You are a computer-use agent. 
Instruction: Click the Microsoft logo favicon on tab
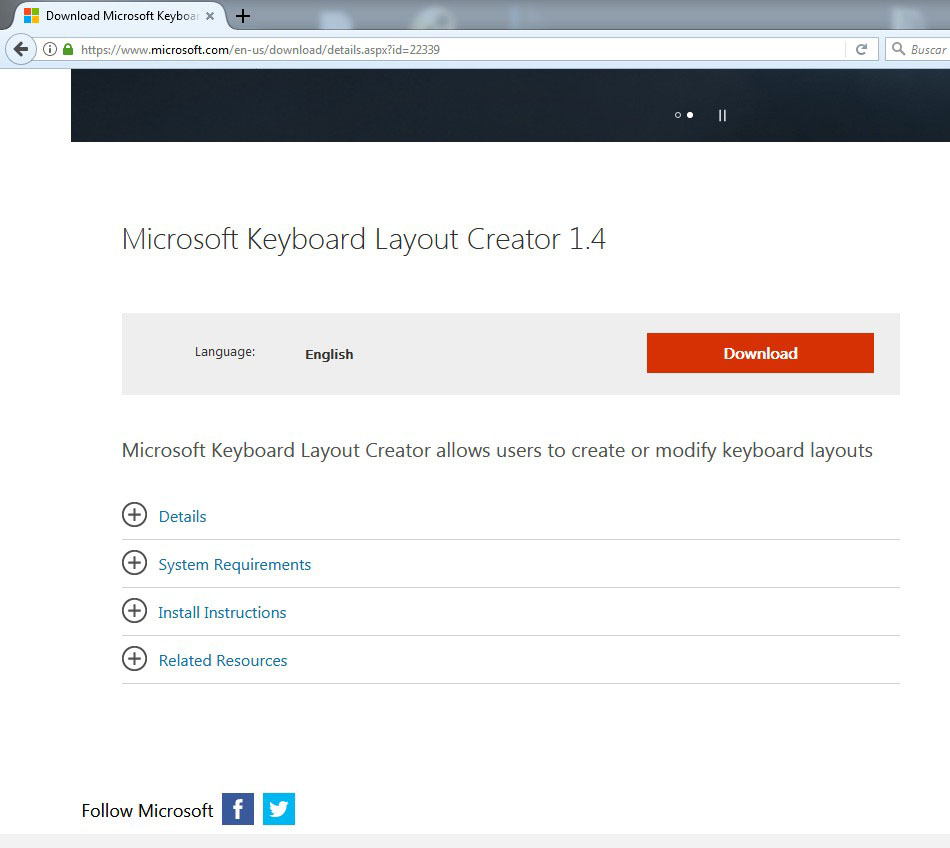point(31,16)
